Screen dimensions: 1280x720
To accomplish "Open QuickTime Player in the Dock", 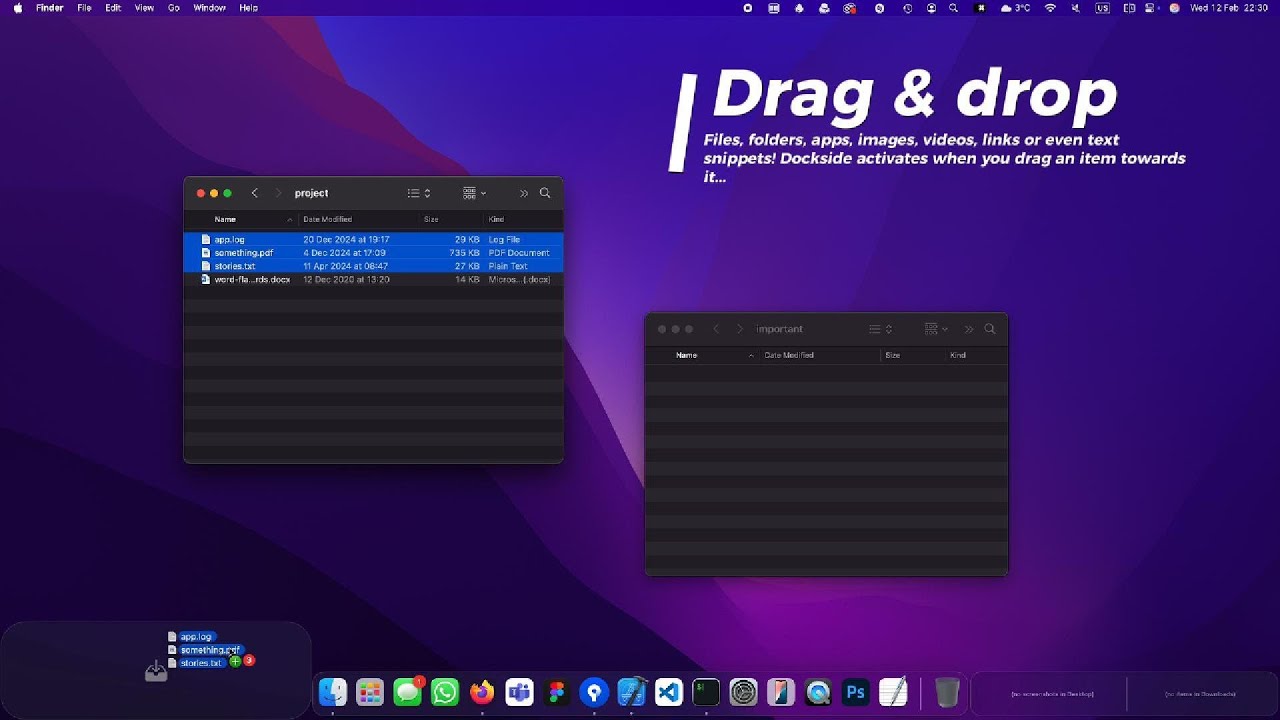I will click(x=818, y=692).
